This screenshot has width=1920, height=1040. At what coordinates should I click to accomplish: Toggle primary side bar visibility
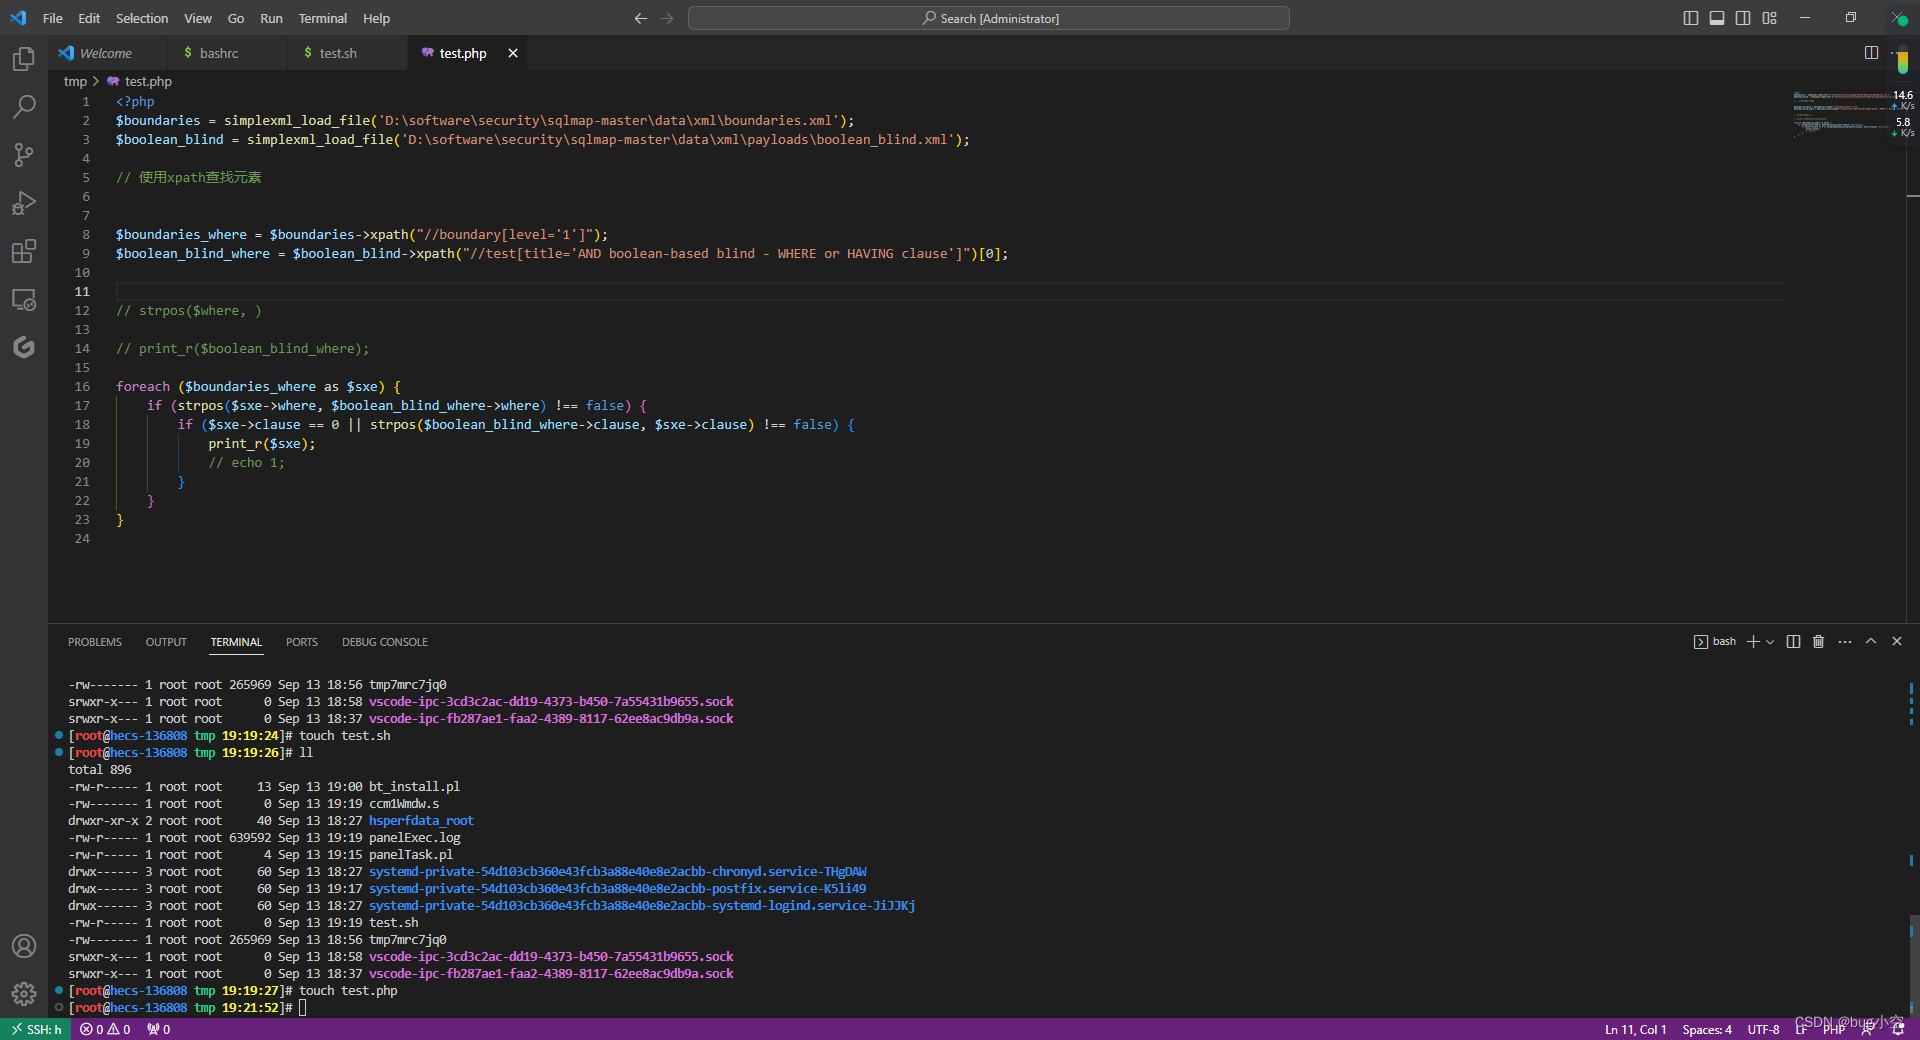click(x=1691, y=18)
